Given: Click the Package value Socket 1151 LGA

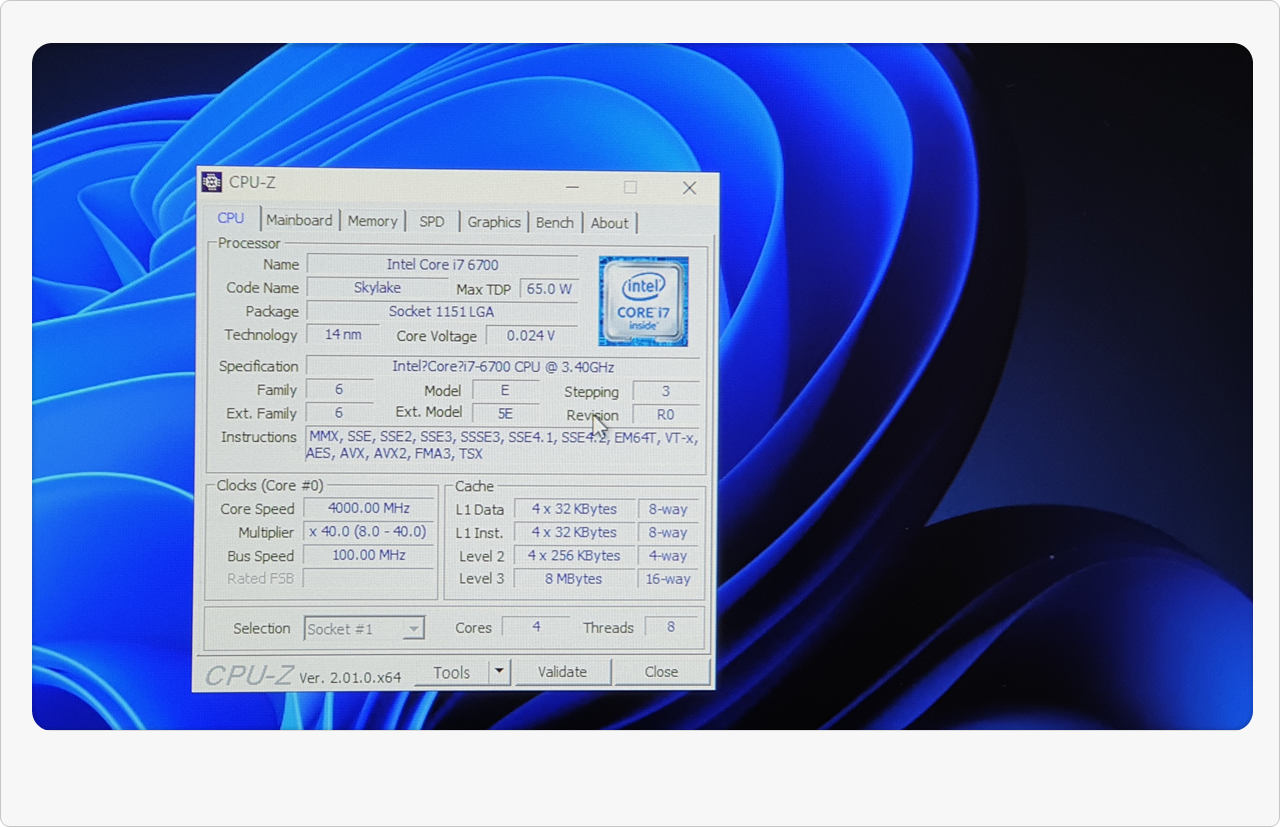Looking at the screenshot, I should click(442, 311).
